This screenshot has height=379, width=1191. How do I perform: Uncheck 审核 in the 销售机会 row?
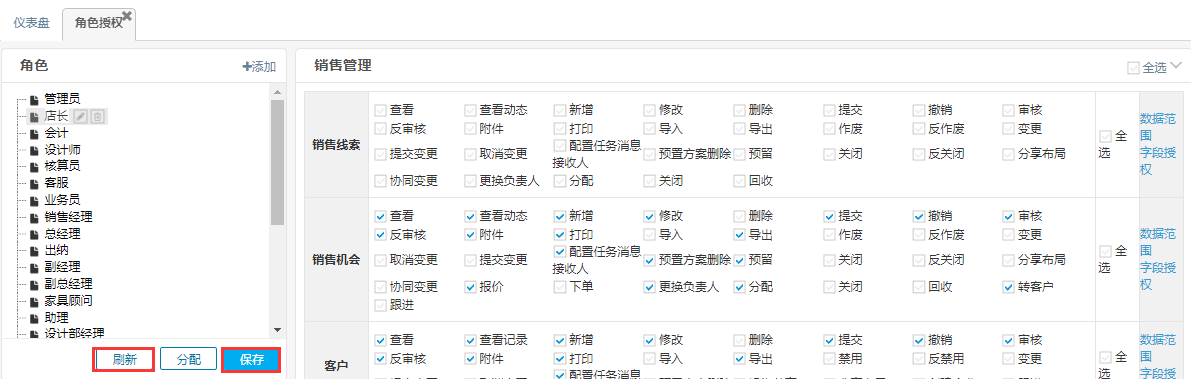click(x=1008, y=216)
